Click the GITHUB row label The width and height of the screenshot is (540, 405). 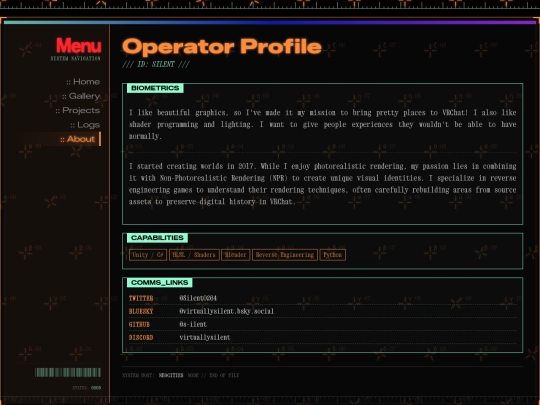(x=139, y=324)
